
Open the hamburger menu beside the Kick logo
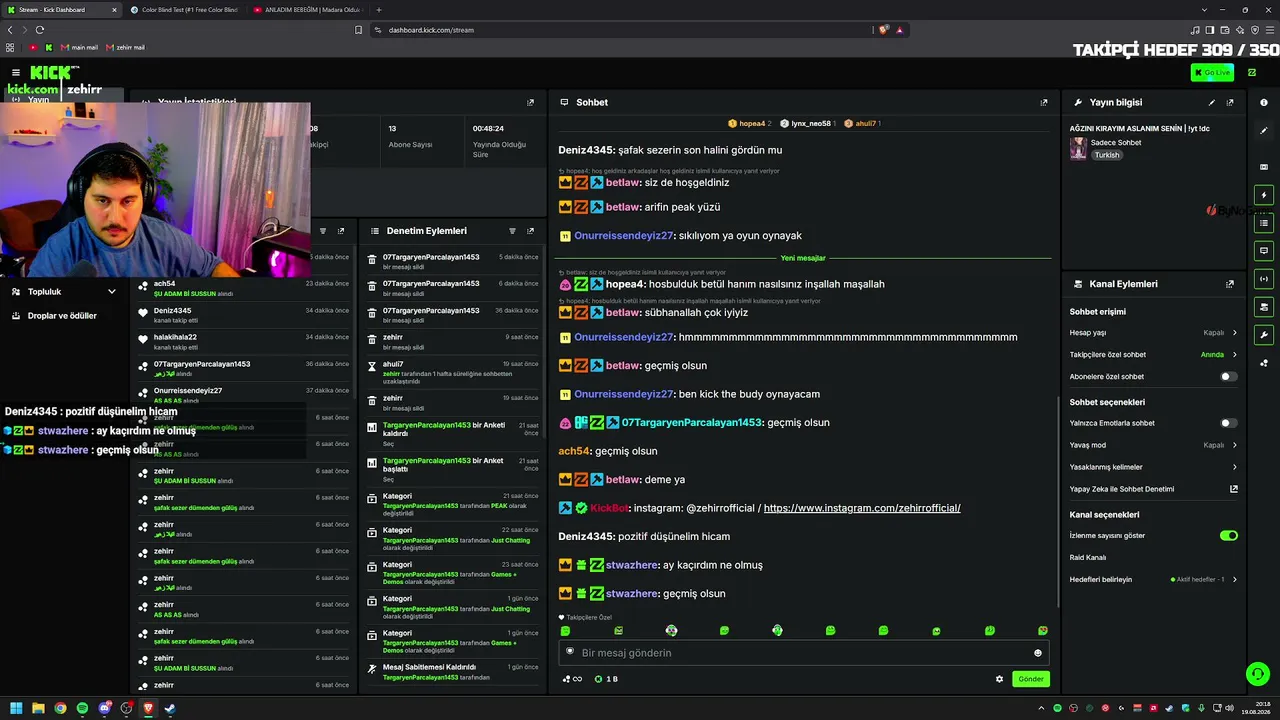16,72
